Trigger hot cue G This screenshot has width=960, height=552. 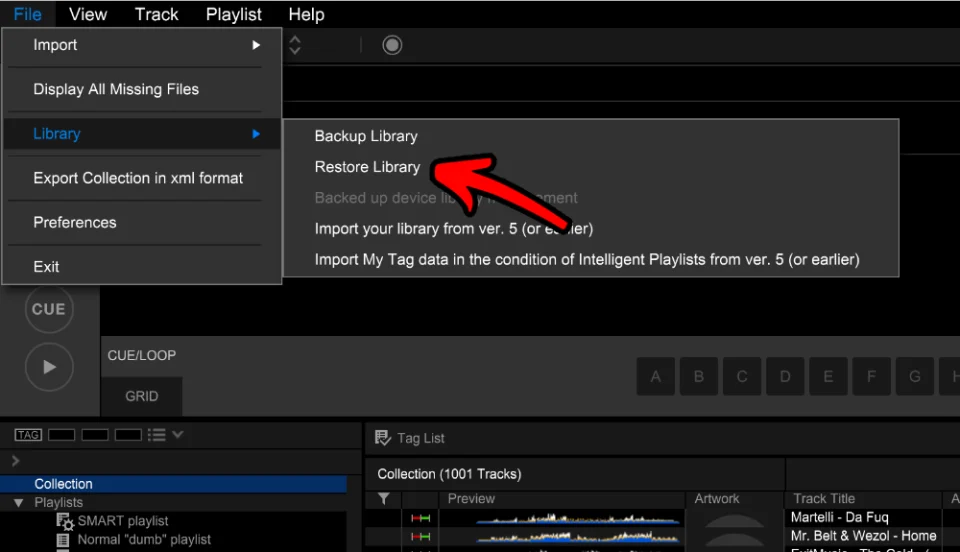tap(915, 376)
